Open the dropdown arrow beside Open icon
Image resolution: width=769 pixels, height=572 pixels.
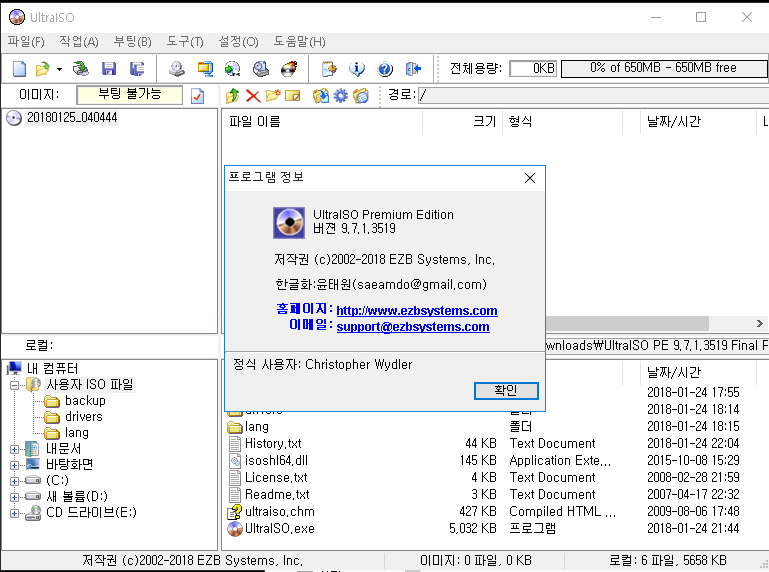tap(59, 69)
